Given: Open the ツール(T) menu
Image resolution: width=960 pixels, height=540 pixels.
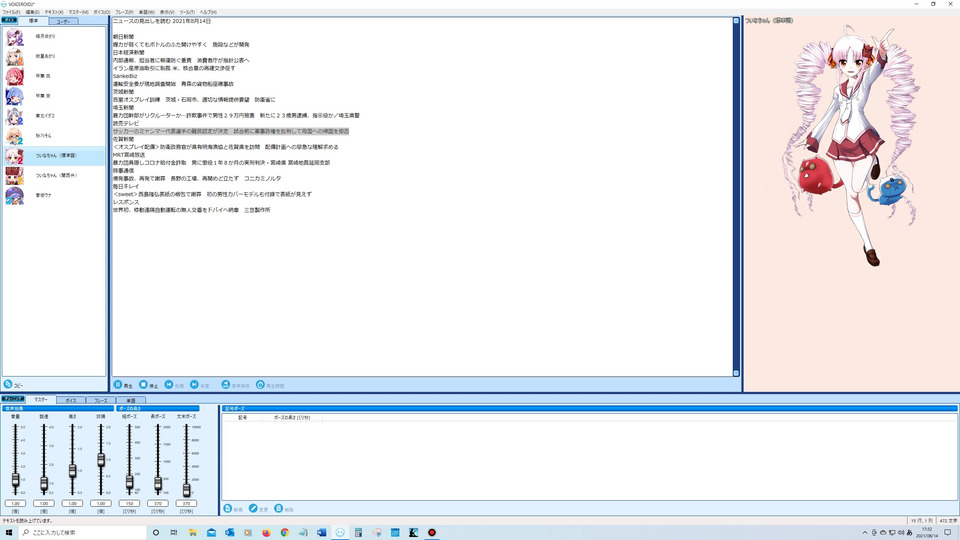Looking at the screenshot, I should coord(187,12).
